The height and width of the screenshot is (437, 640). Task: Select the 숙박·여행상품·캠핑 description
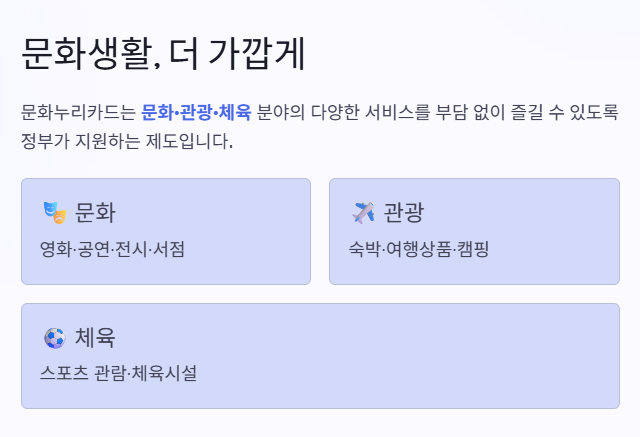(x=418, y=249)
